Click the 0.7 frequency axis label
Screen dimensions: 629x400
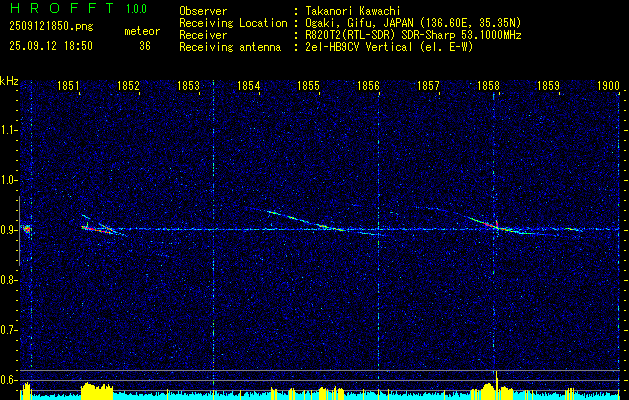pos(9,331)
